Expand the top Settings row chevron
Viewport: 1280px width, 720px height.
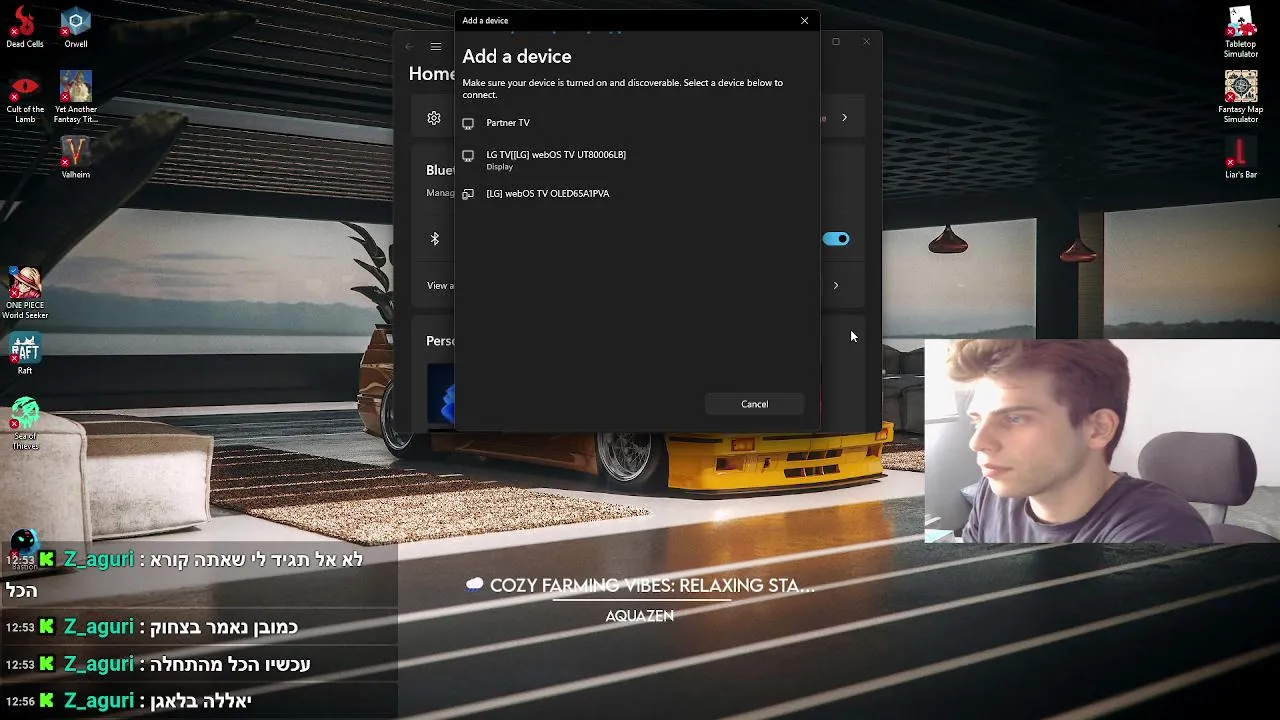pos(844,118)
